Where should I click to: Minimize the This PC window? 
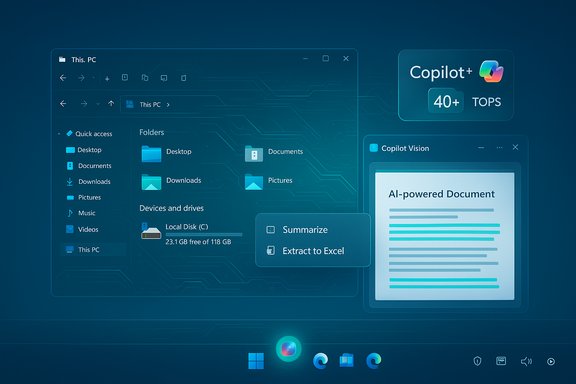click(305, 59)
